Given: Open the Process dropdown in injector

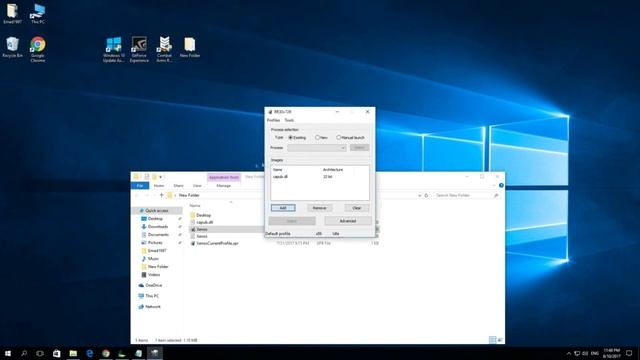Looking at the screenshot, I should click(x=317, y=148).
